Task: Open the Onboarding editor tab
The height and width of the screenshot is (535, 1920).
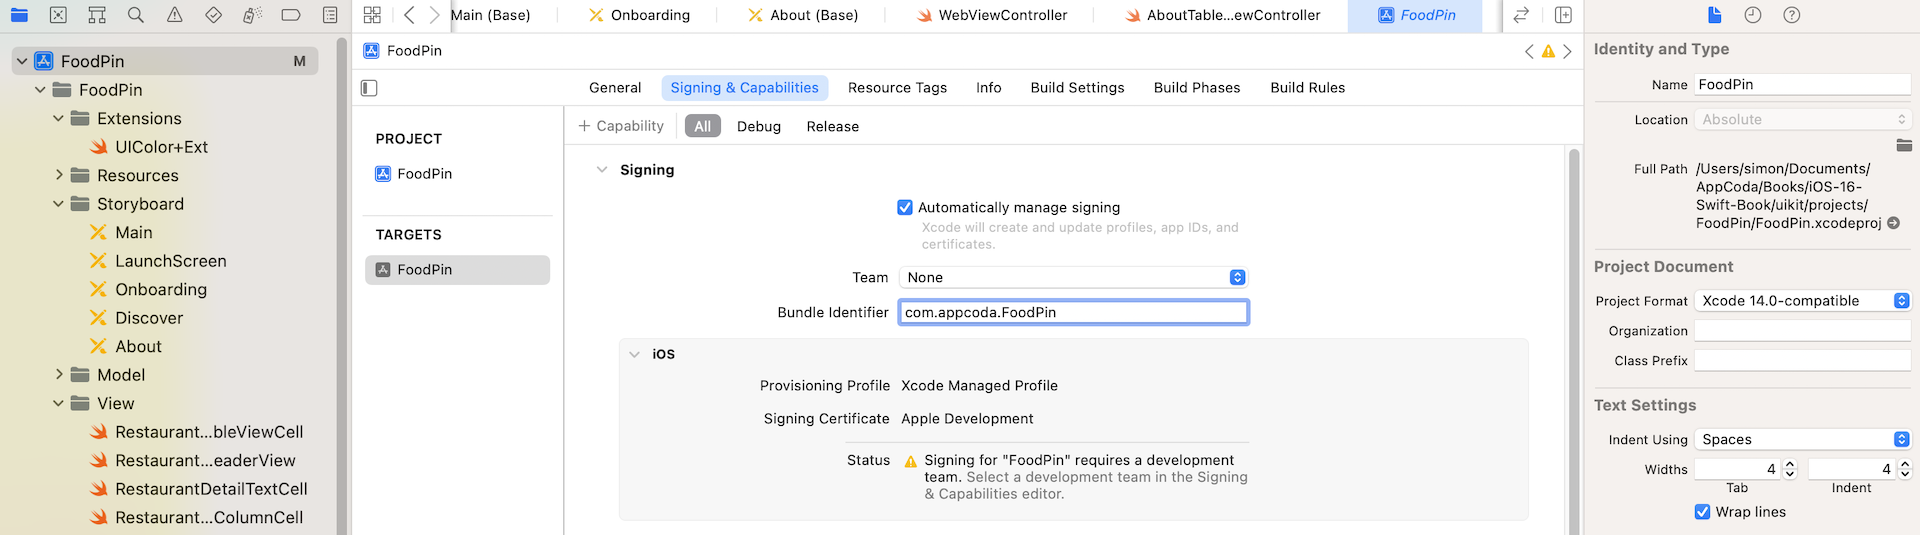Action: pyautogui.click(x=640, y=15)
